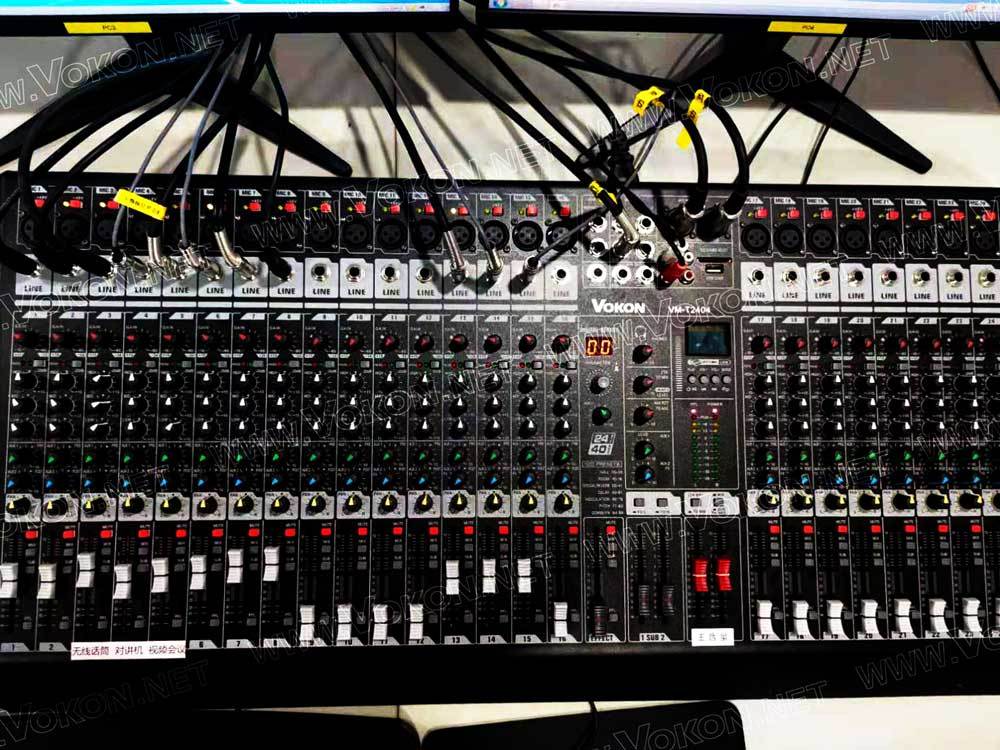This screenshot has width=1000, height=750.
Task: Tap the VOKON brand logo
Action: 618,307
